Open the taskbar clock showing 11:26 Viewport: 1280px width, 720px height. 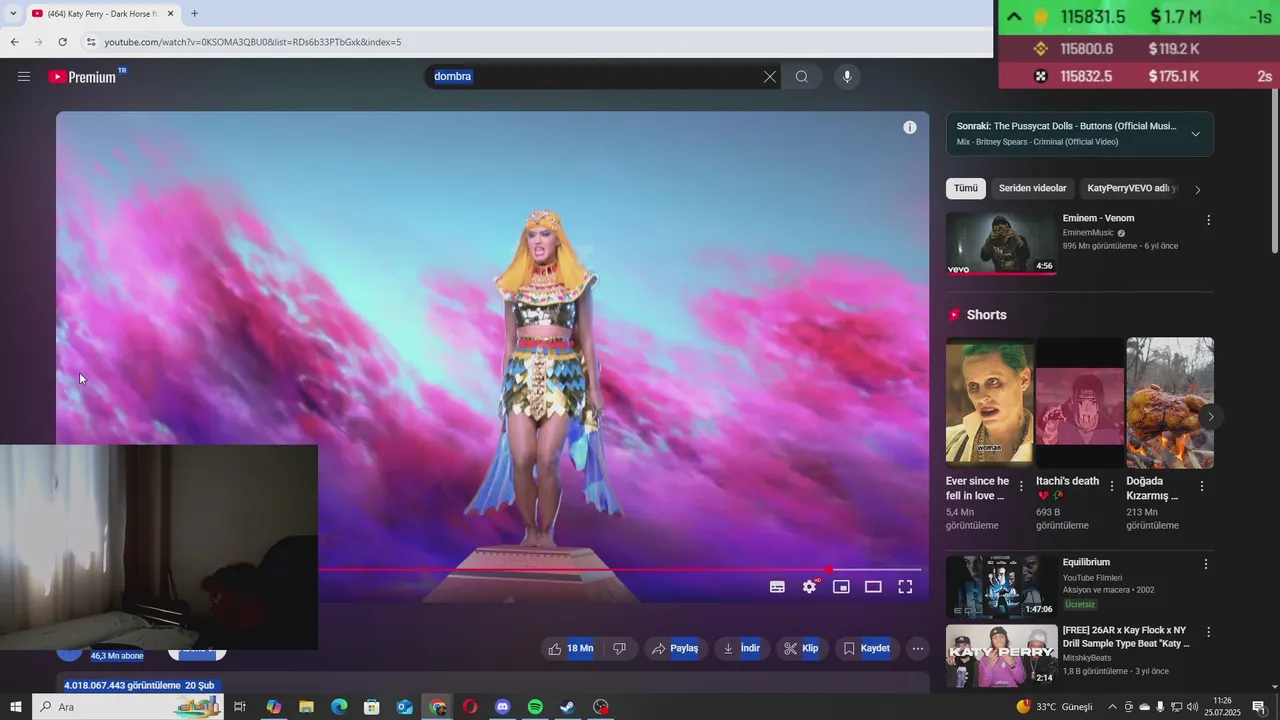1222,707
